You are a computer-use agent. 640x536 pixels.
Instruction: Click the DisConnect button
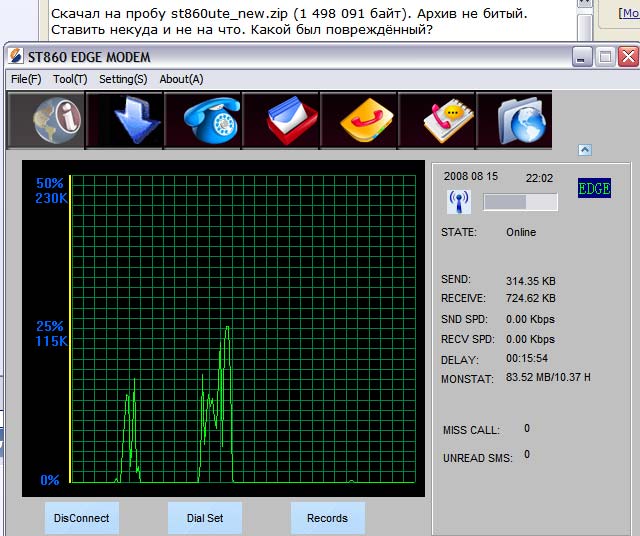pyautogui.click(x=82, y=518)
